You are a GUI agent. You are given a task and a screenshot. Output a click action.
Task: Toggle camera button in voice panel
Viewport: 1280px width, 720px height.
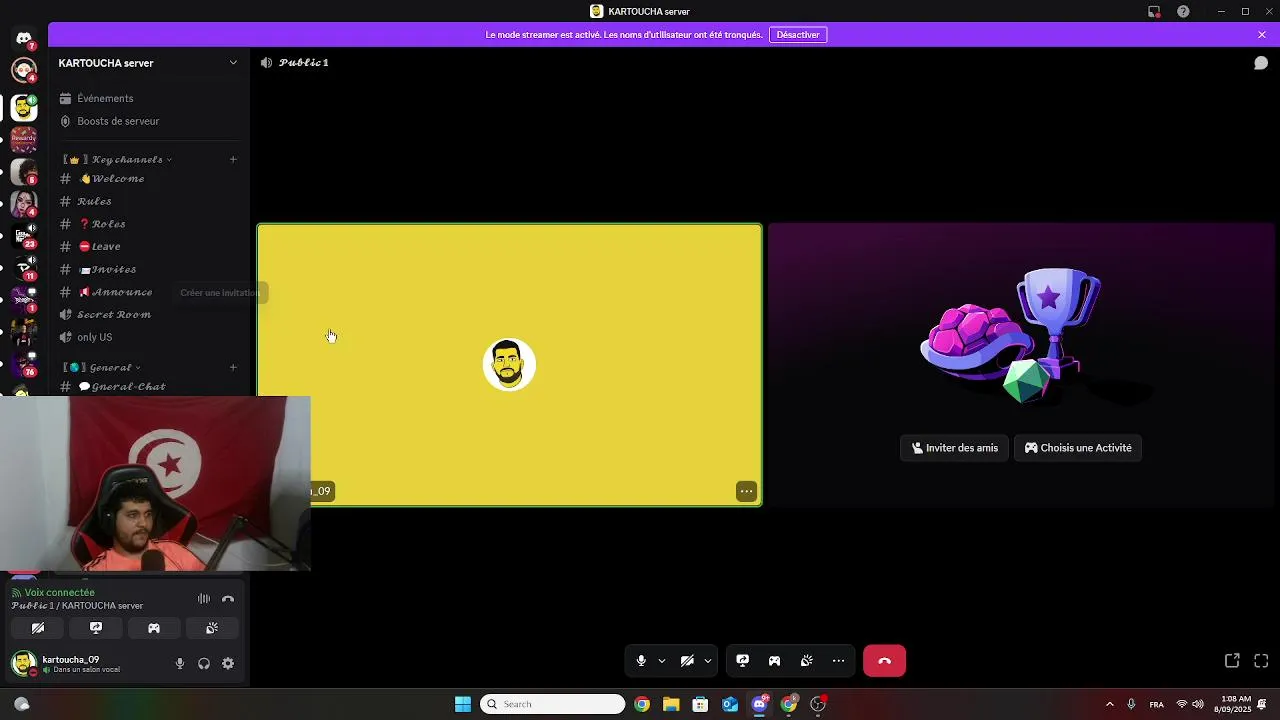38,628
